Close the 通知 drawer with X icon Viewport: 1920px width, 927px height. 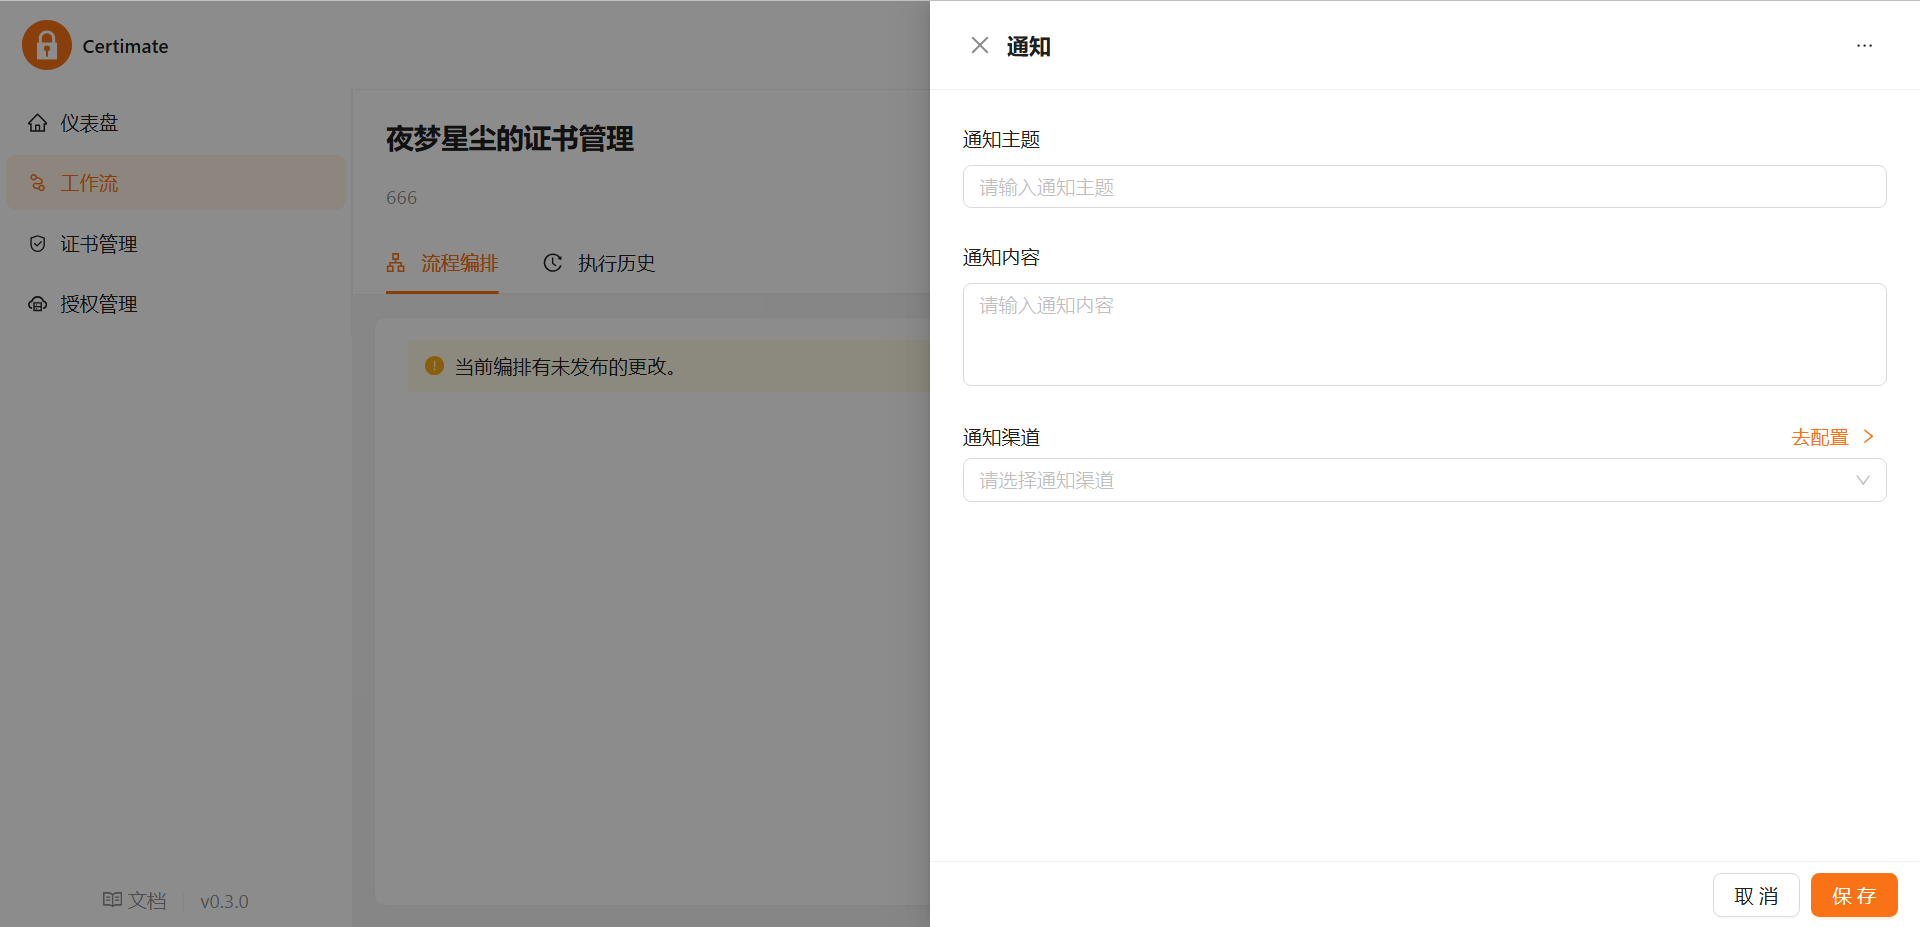click(979, 46)
